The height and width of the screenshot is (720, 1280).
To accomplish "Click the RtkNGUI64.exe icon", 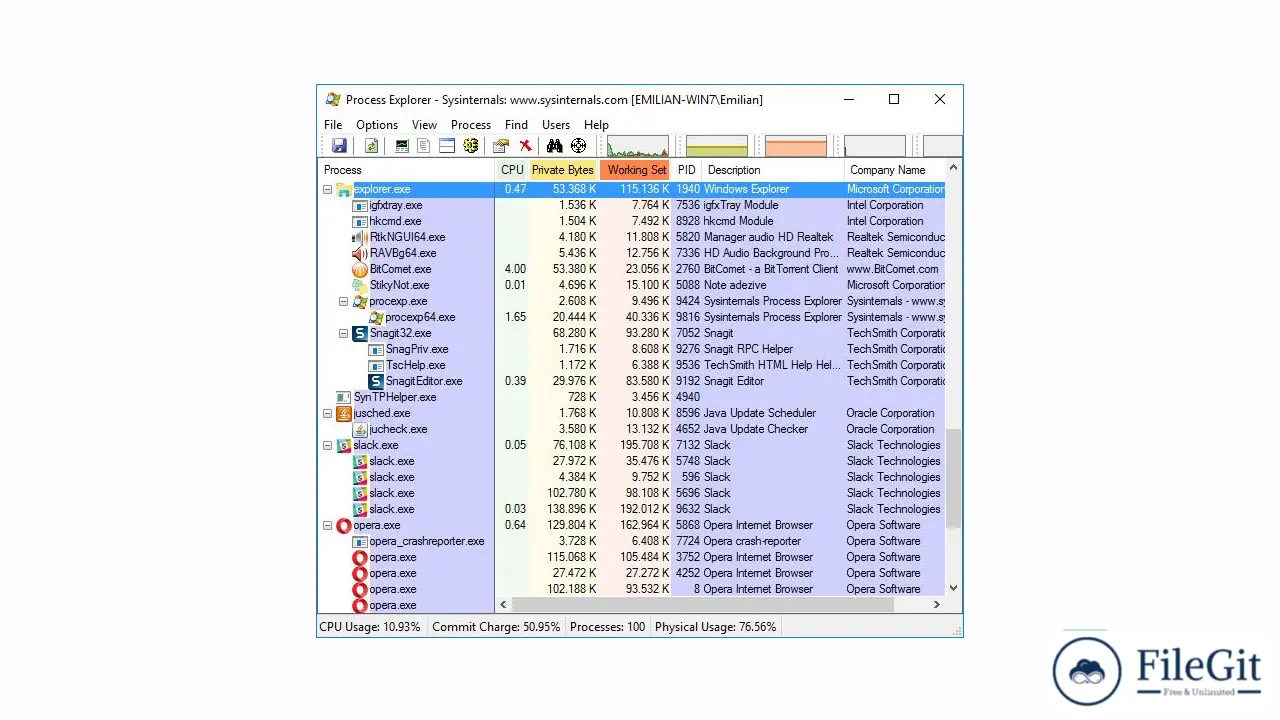I will click(x=360, y=237).
